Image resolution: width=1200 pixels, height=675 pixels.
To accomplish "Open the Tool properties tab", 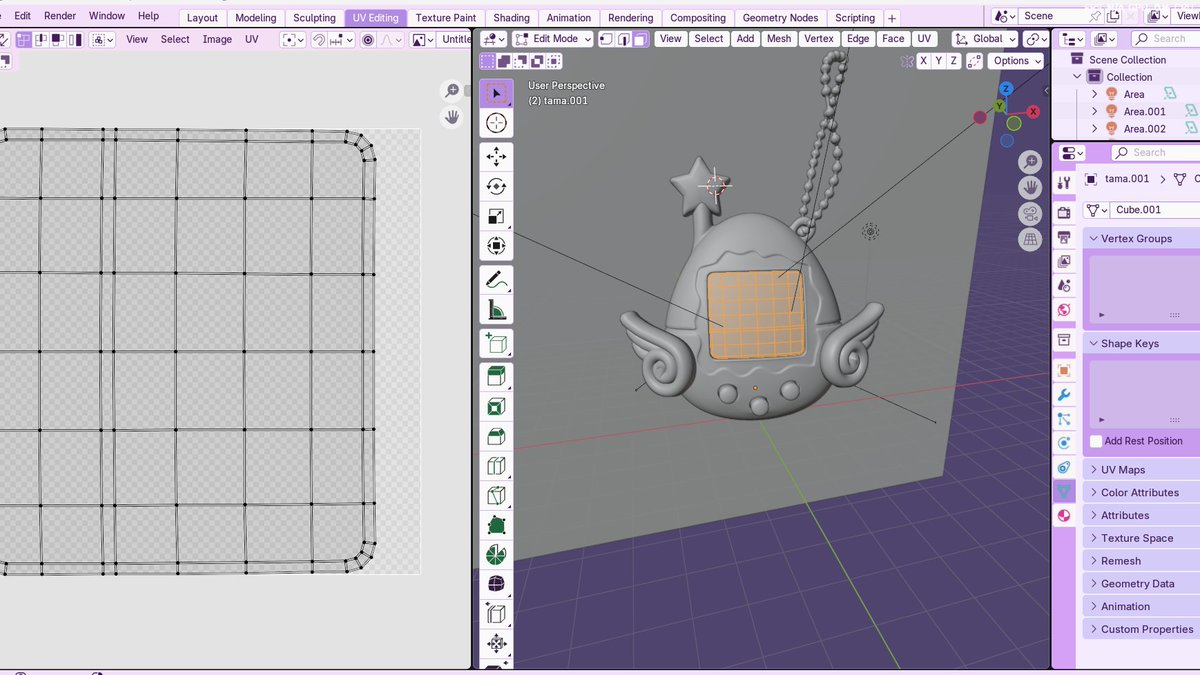I will pyautogui.click(x=1064, y=183).
